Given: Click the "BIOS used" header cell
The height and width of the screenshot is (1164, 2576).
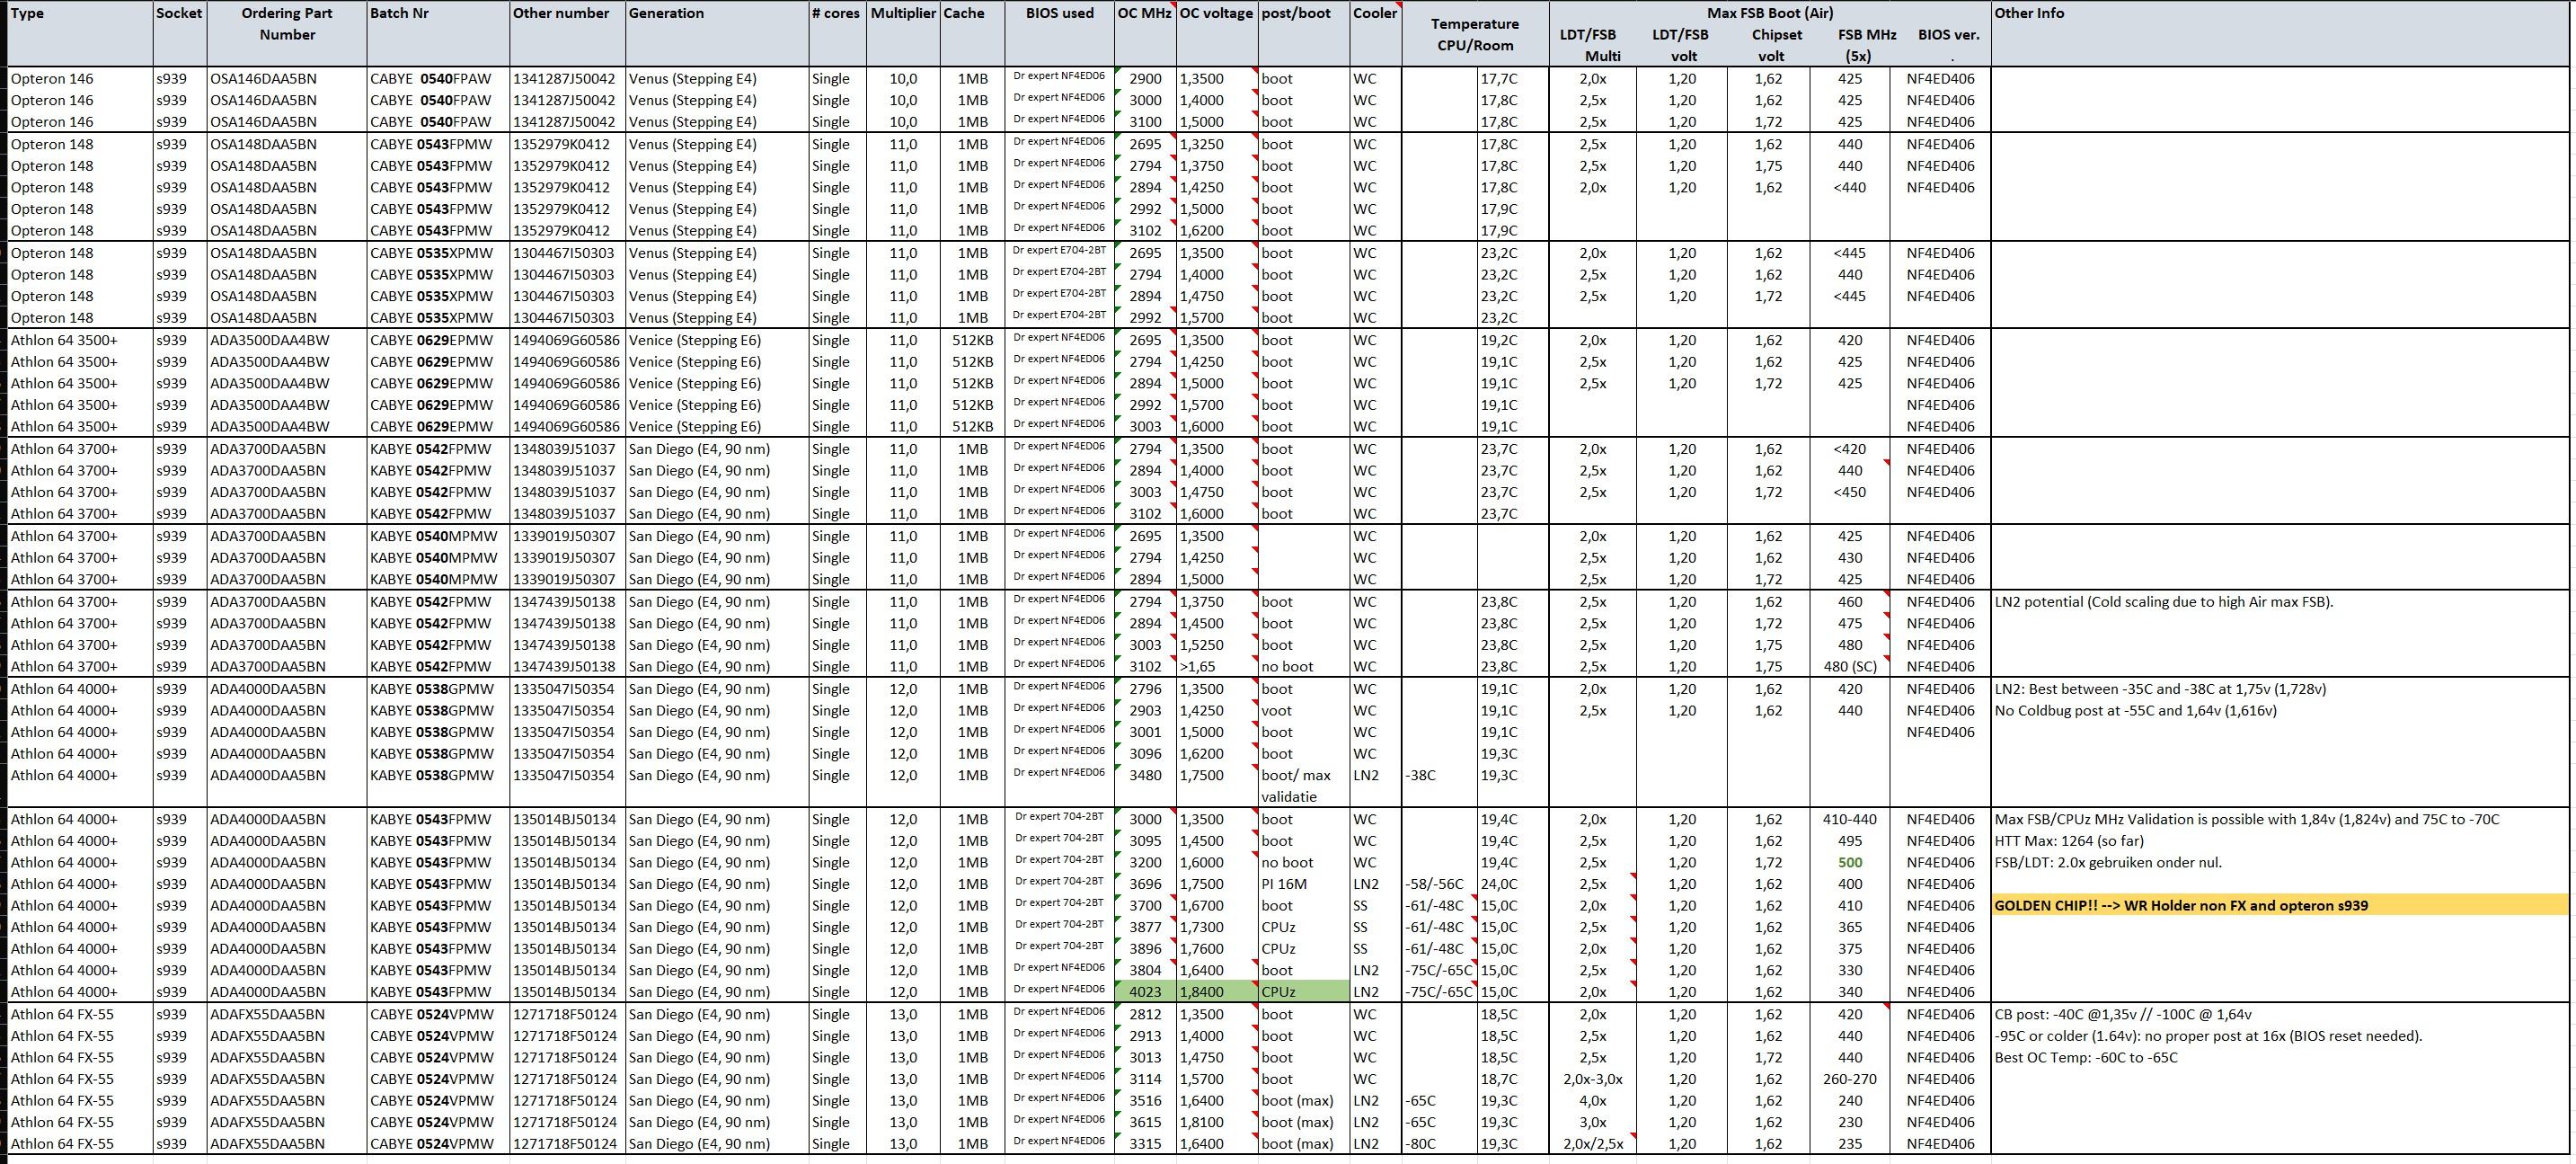Looking at the screenshot, I should click(1059, 13).
